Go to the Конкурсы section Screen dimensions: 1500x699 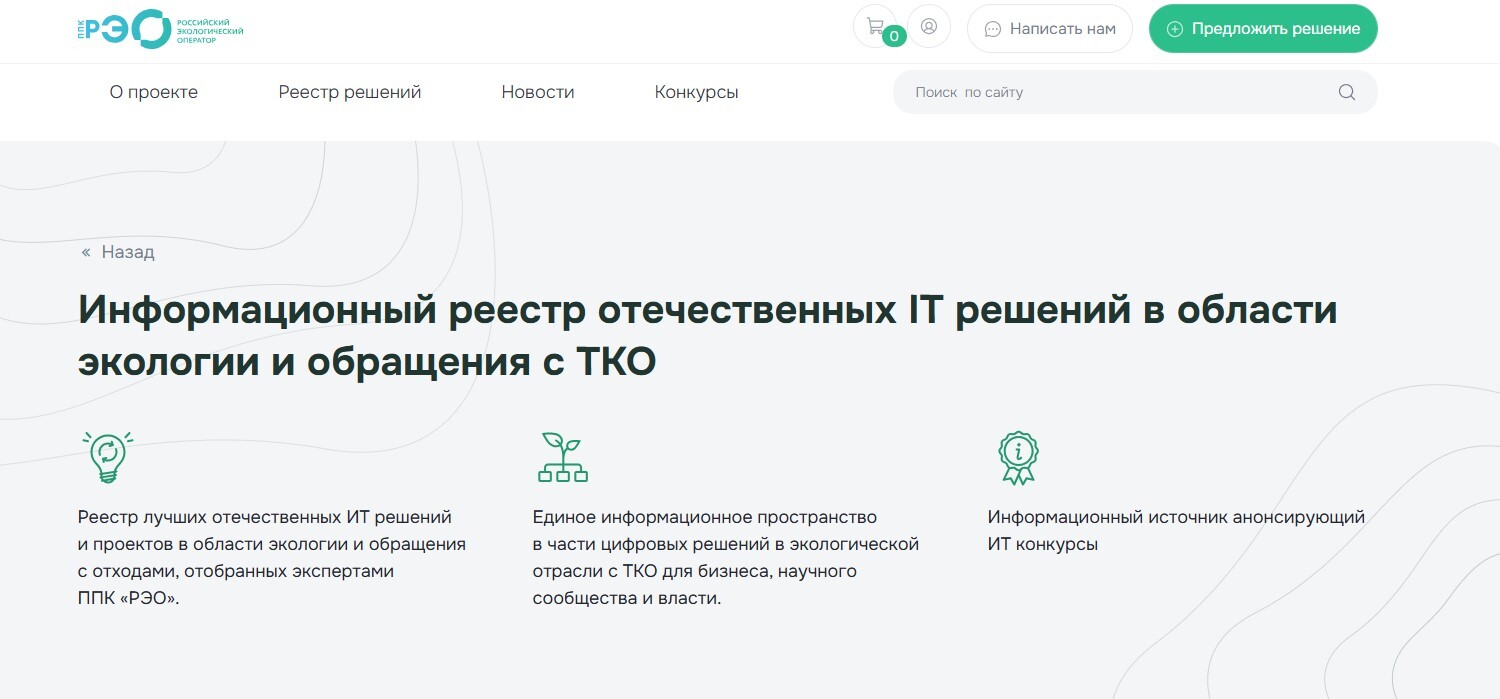[697, 92]
